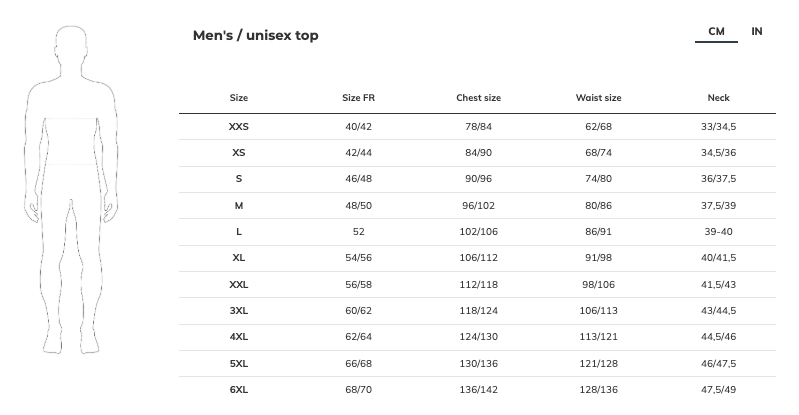Switch units to the CM tab

[716, 32]
